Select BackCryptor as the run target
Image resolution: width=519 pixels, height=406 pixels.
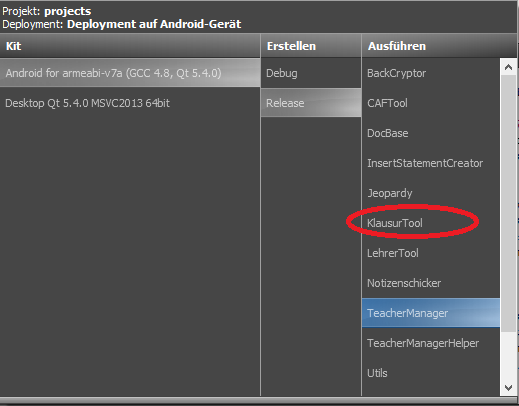431,73
